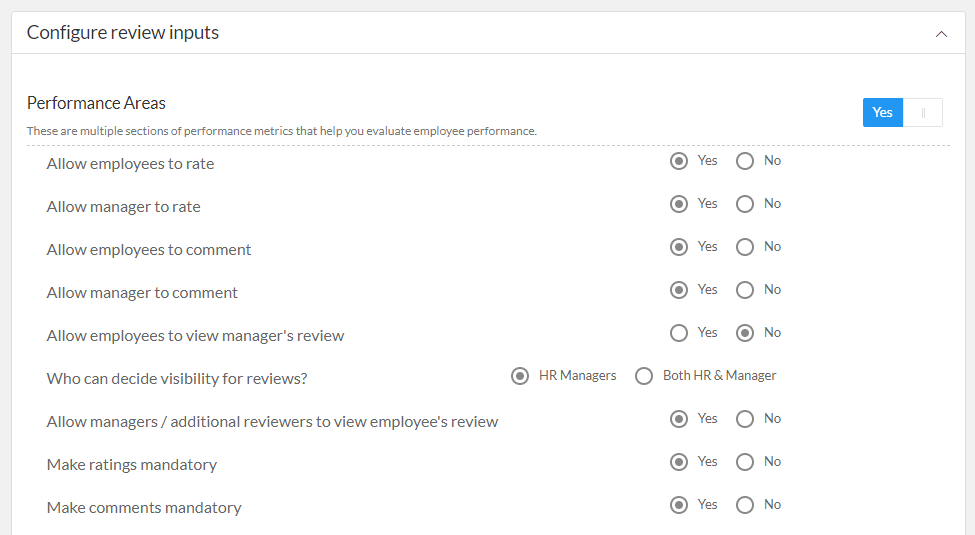This screenshot has width=975, height=535.
Task: Select Yes for Allow employees to rate
Action: 678,161
